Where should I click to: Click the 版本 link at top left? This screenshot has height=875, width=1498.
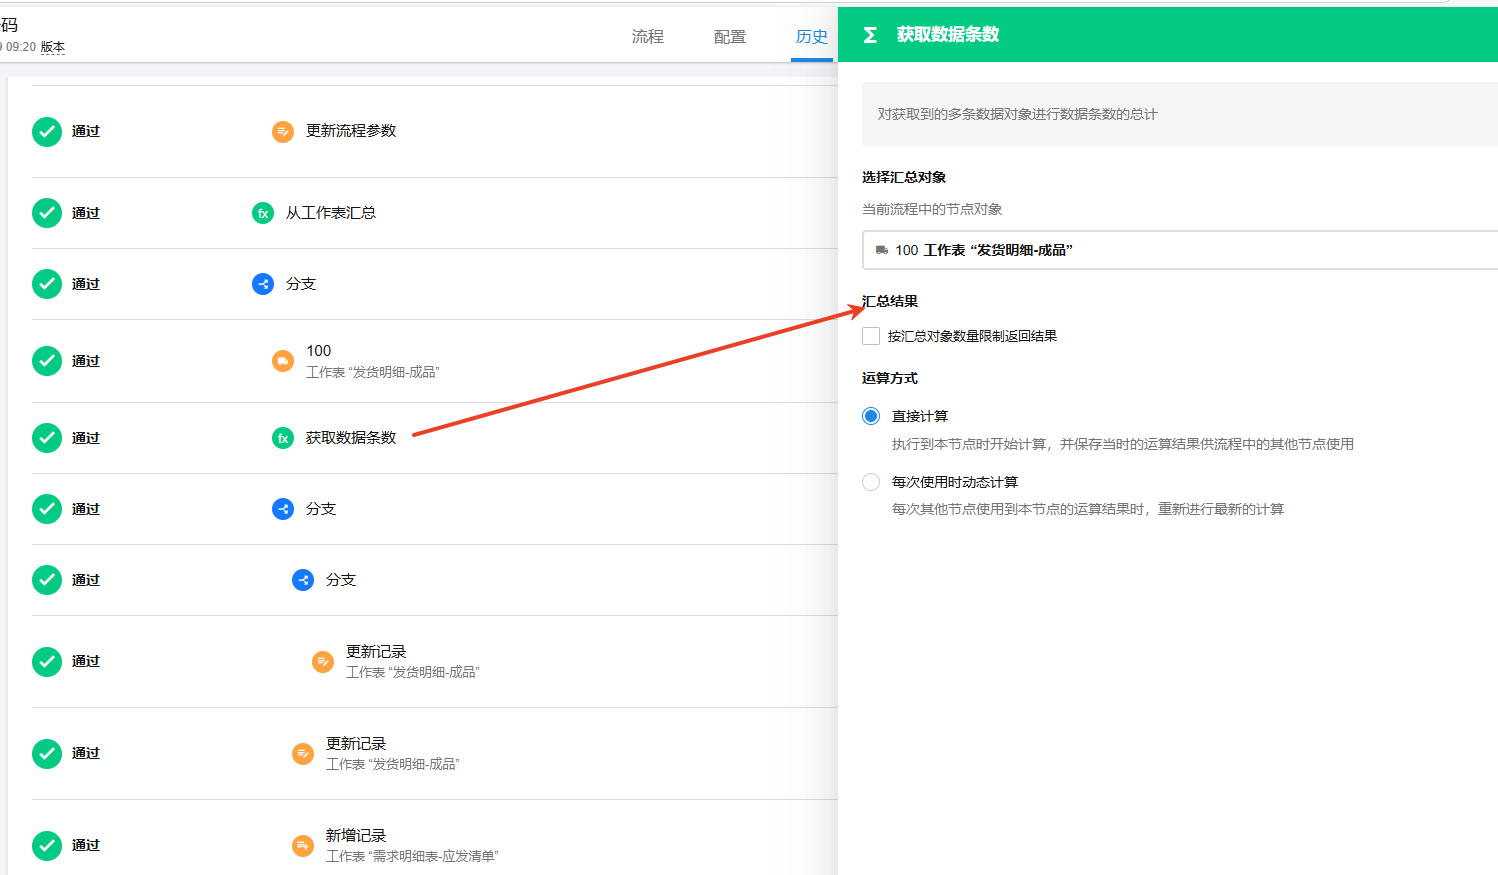tap(52, 47)
